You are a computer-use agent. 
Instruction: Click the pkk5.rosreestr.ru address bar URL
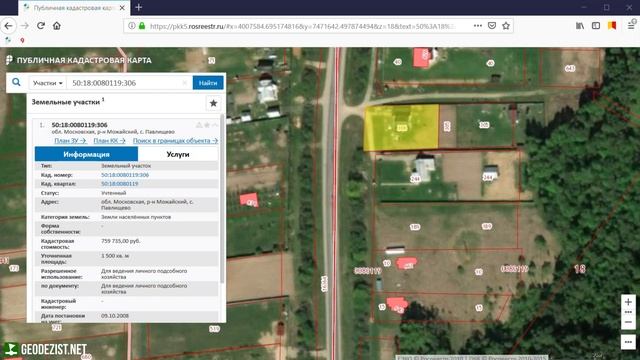tap(301, 26)
